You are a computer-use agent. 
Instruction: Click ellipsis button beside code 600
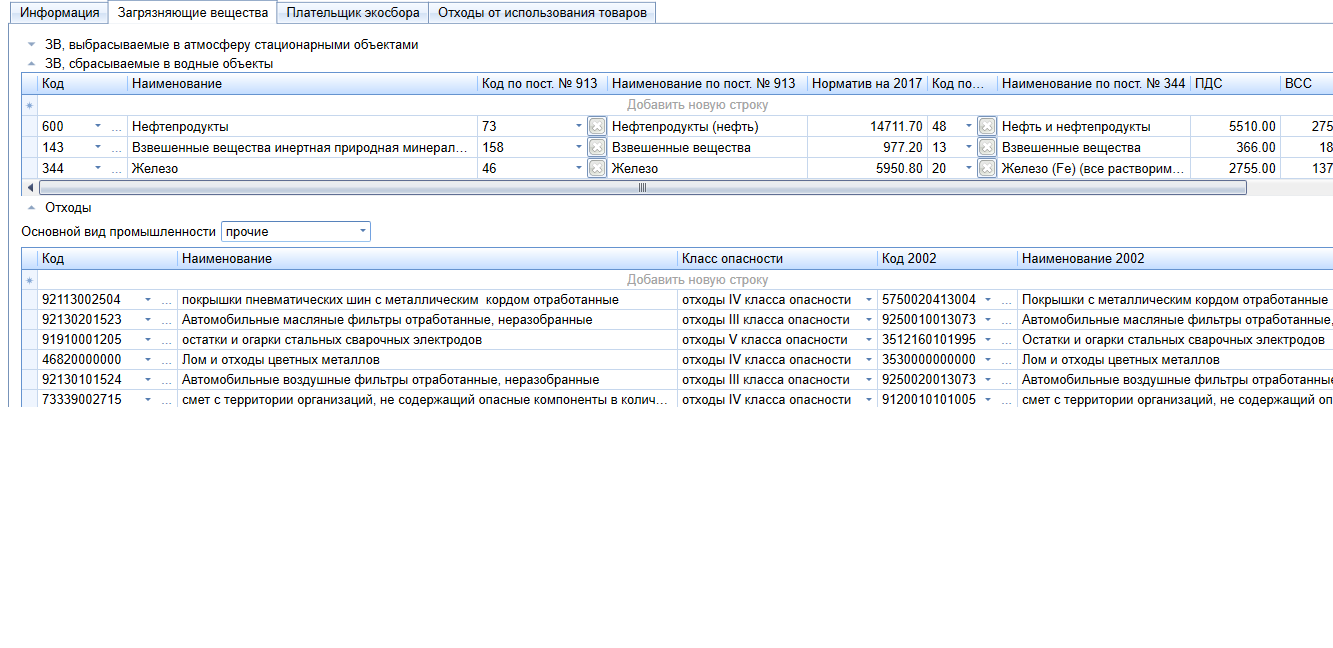click(x=117, y=127)
